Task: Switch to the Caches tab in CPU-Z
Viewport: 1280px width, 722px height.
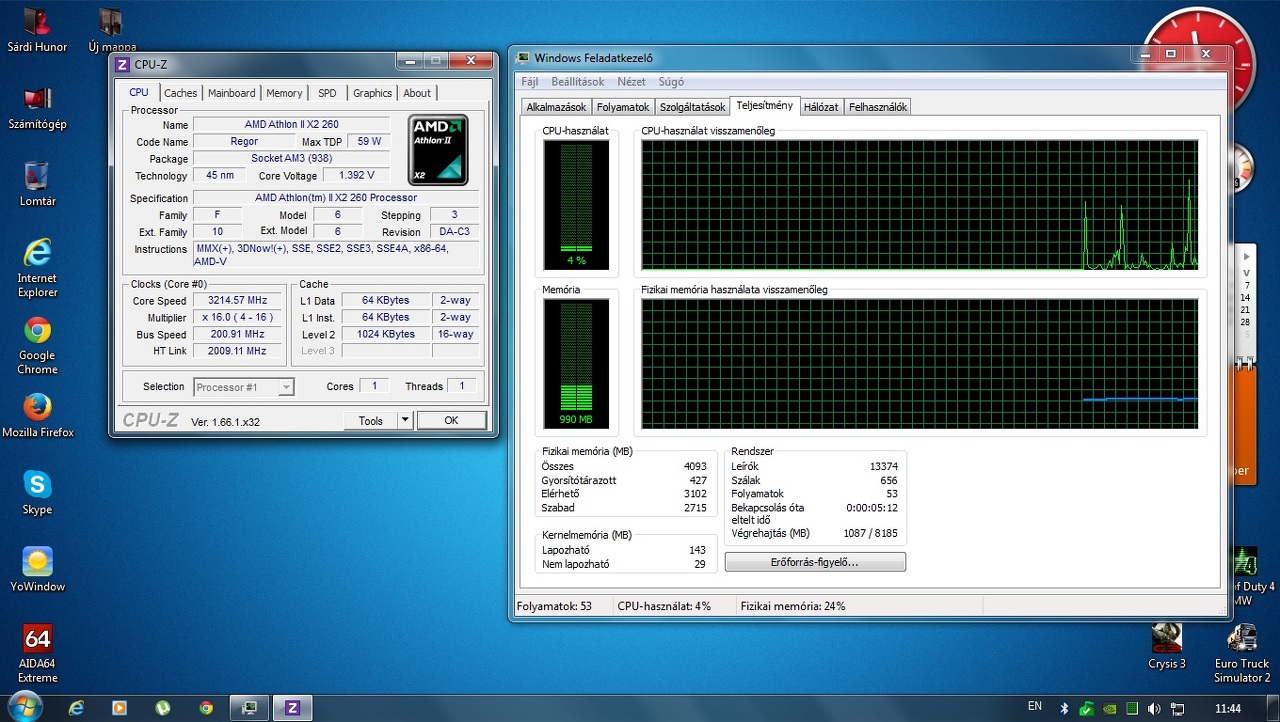Action: click(180, 93)
